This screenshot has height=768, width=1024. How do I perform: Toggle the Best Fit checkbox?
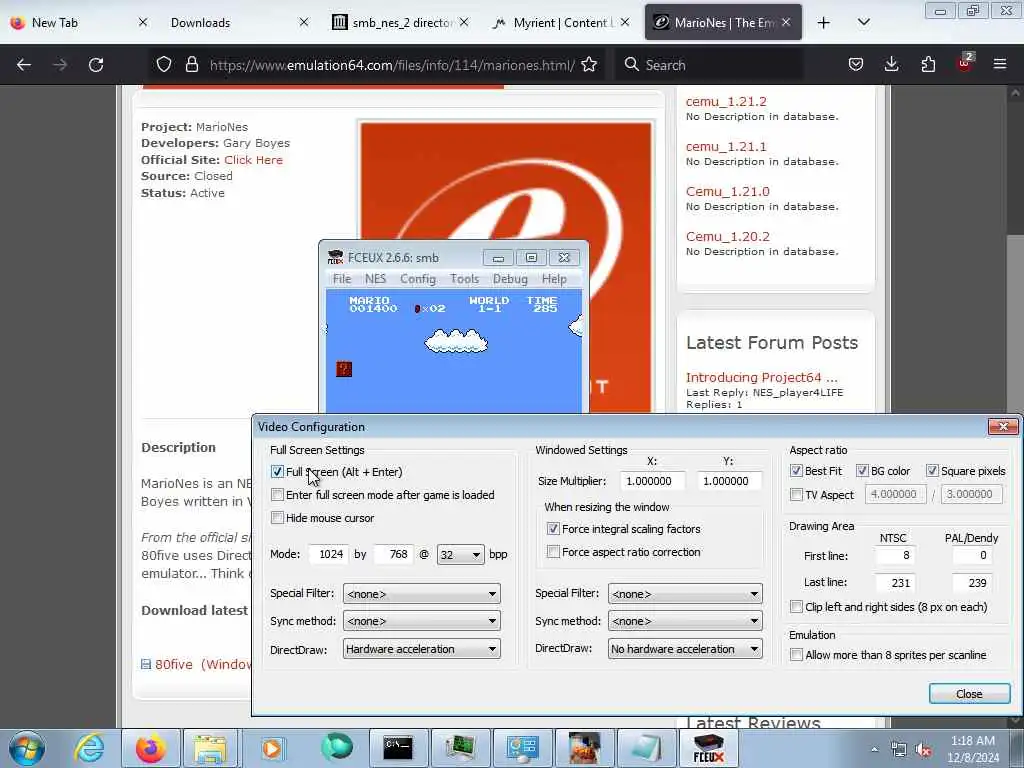(x=796, y=471)
